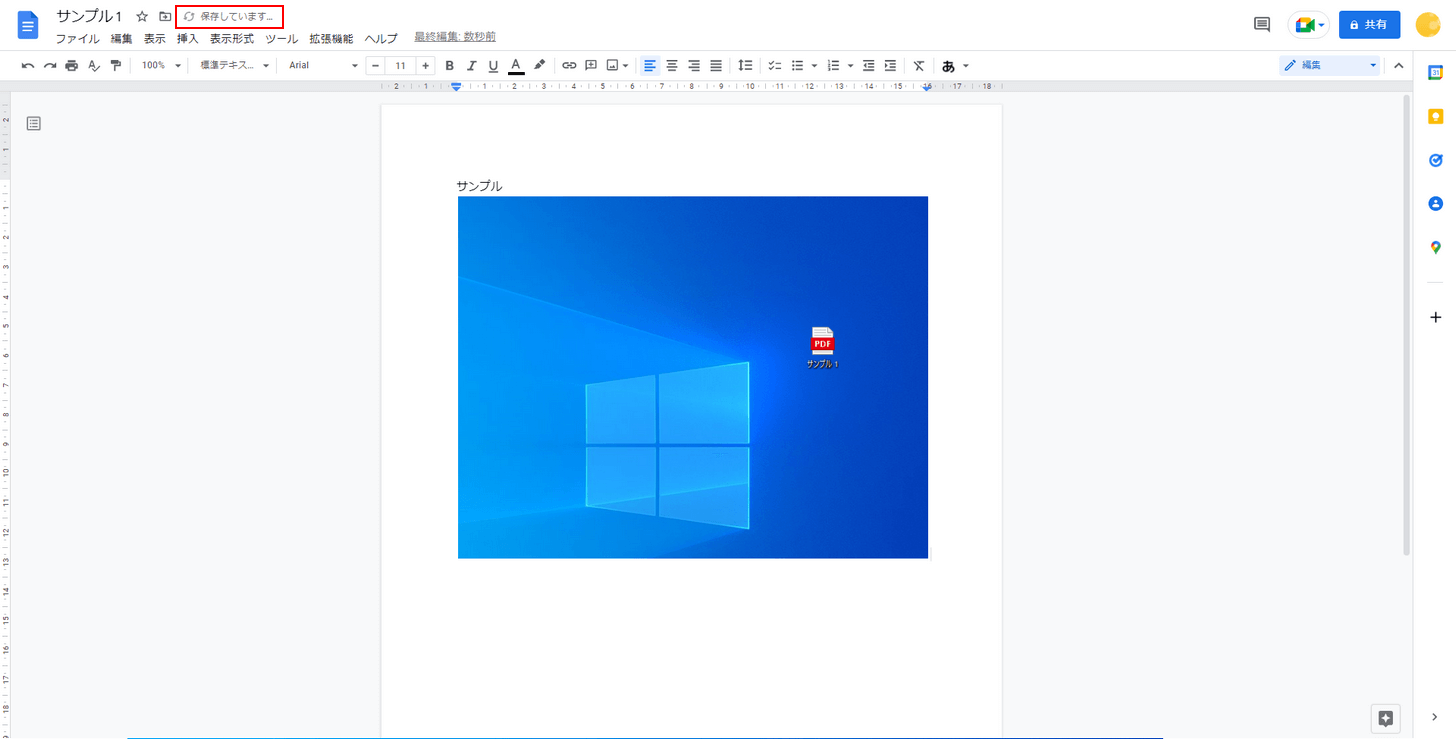
Task: Decrease the indent
Action: (868, 66)
